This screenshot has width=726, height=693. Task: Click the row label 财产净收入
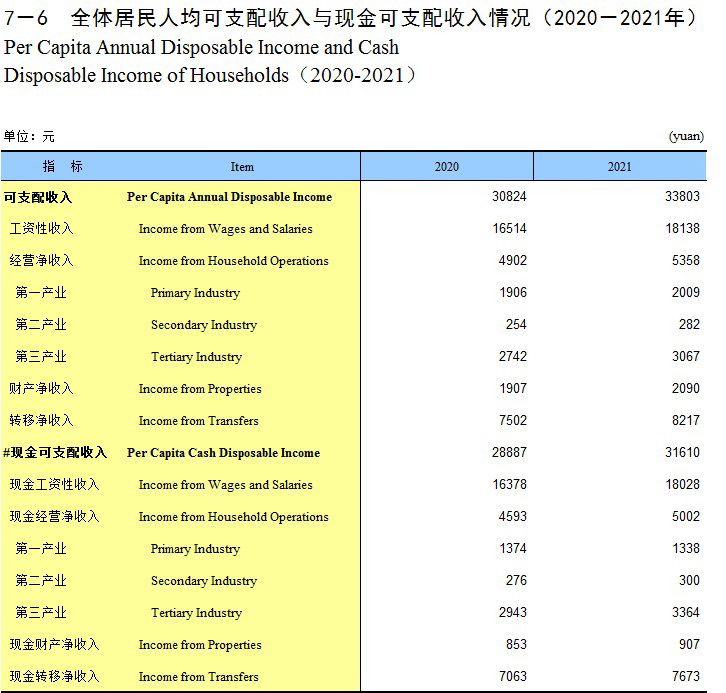pos(41,388)
